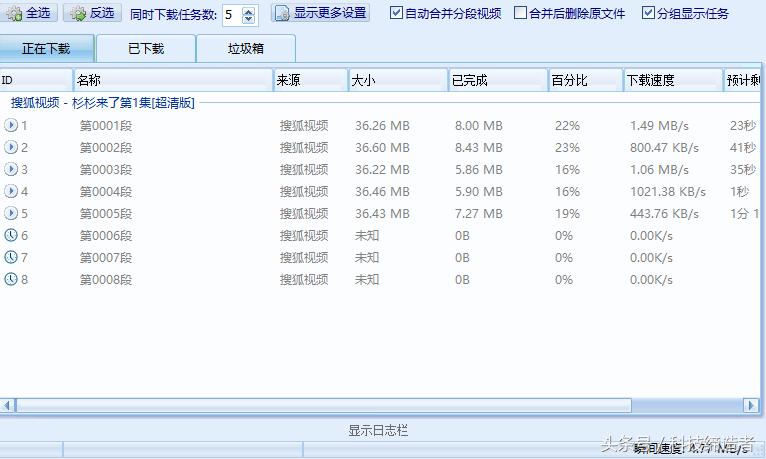Decrease simultaneous download task count
The width and height of the screenshot is (766, 459).
point(249,20)
